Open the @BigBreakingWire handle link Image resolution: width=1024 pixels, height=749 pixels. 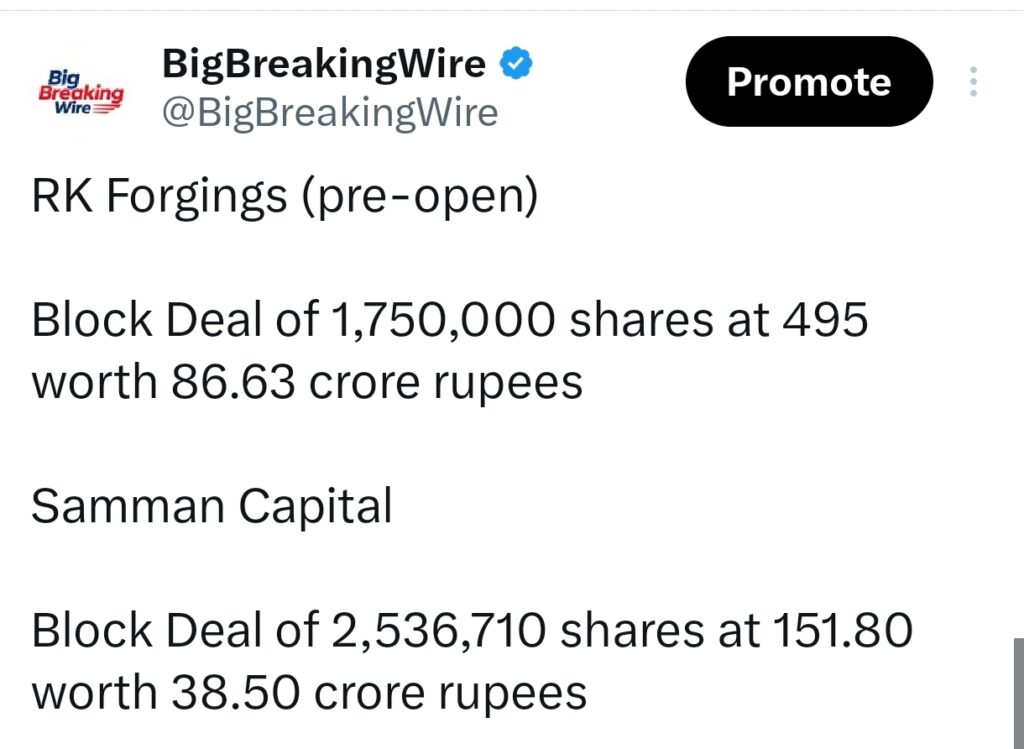pyautogui.click(x=330, y=112)
